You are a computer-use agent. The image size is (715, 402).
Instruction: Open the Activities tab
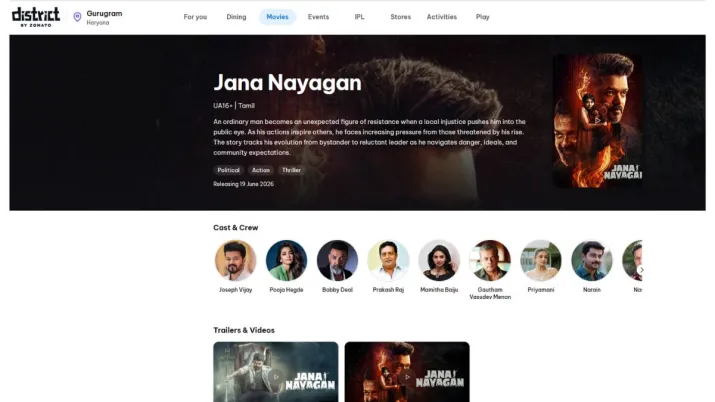click(x=441, y=17)
